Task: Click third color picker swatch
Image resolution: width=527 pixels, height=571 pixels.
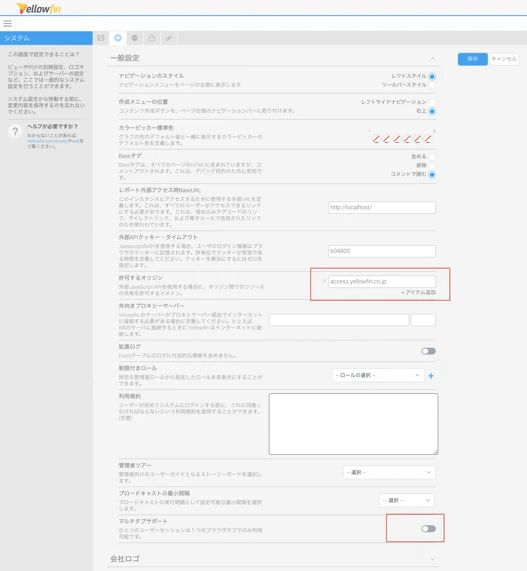Action: tap(397, 139)
